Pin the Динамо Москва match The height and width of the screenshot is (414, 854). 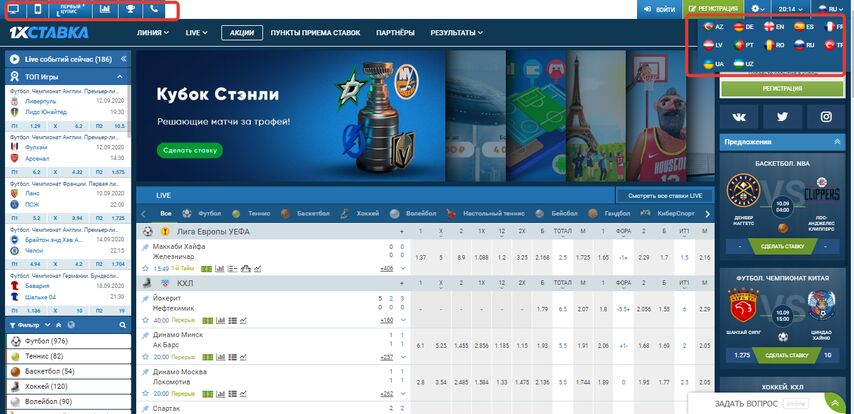point(145,373)
